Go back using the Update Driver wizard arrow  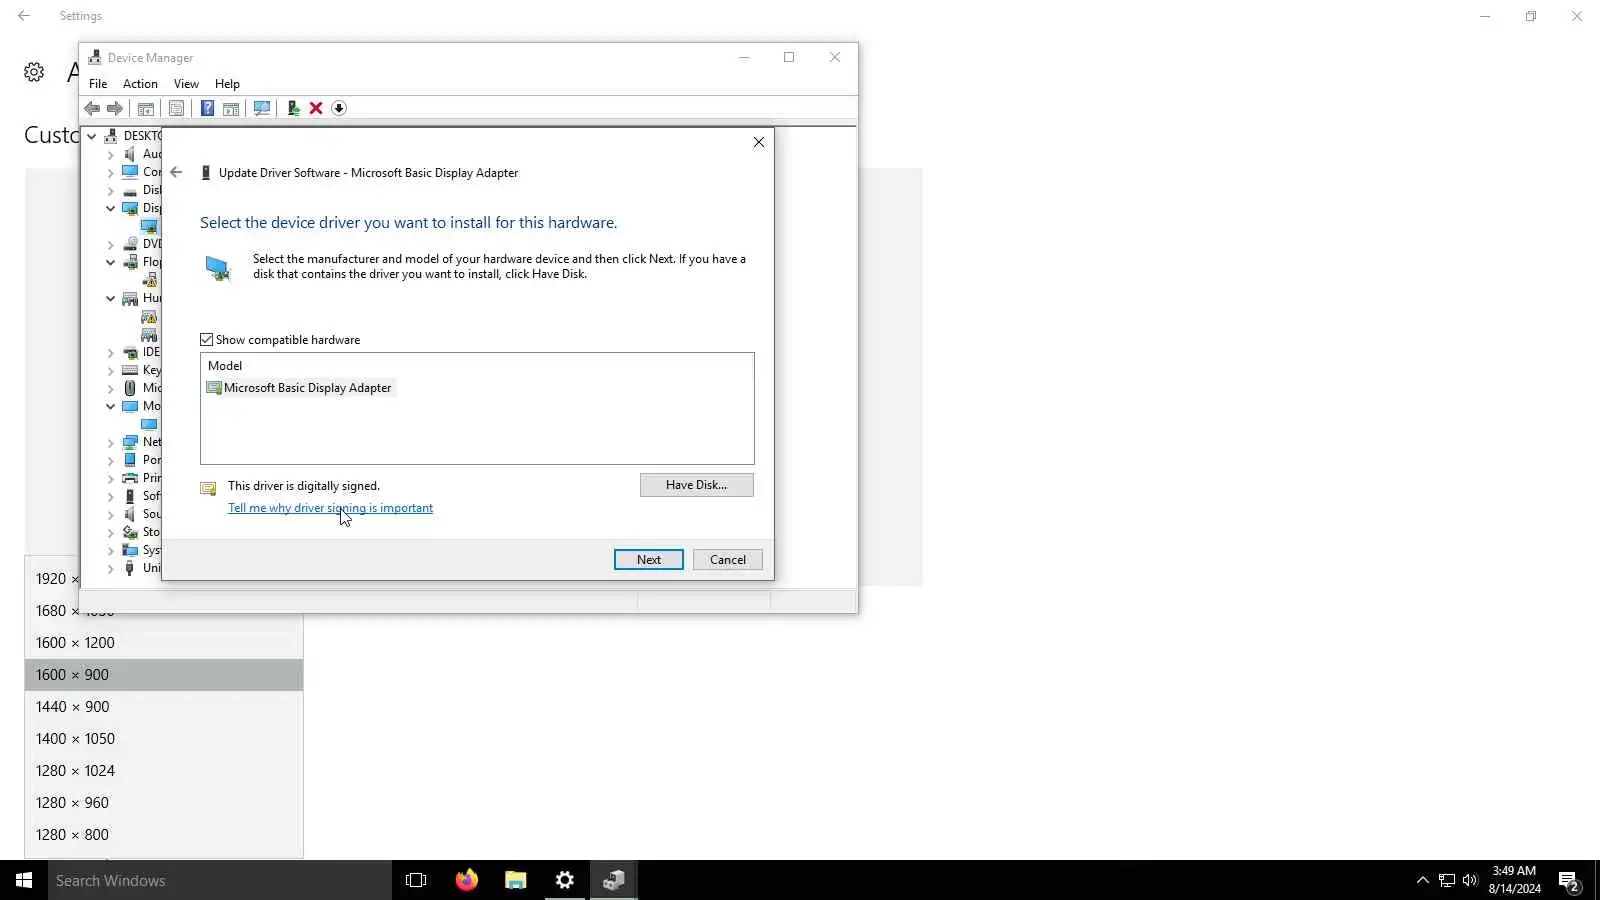tap(176, 172)
